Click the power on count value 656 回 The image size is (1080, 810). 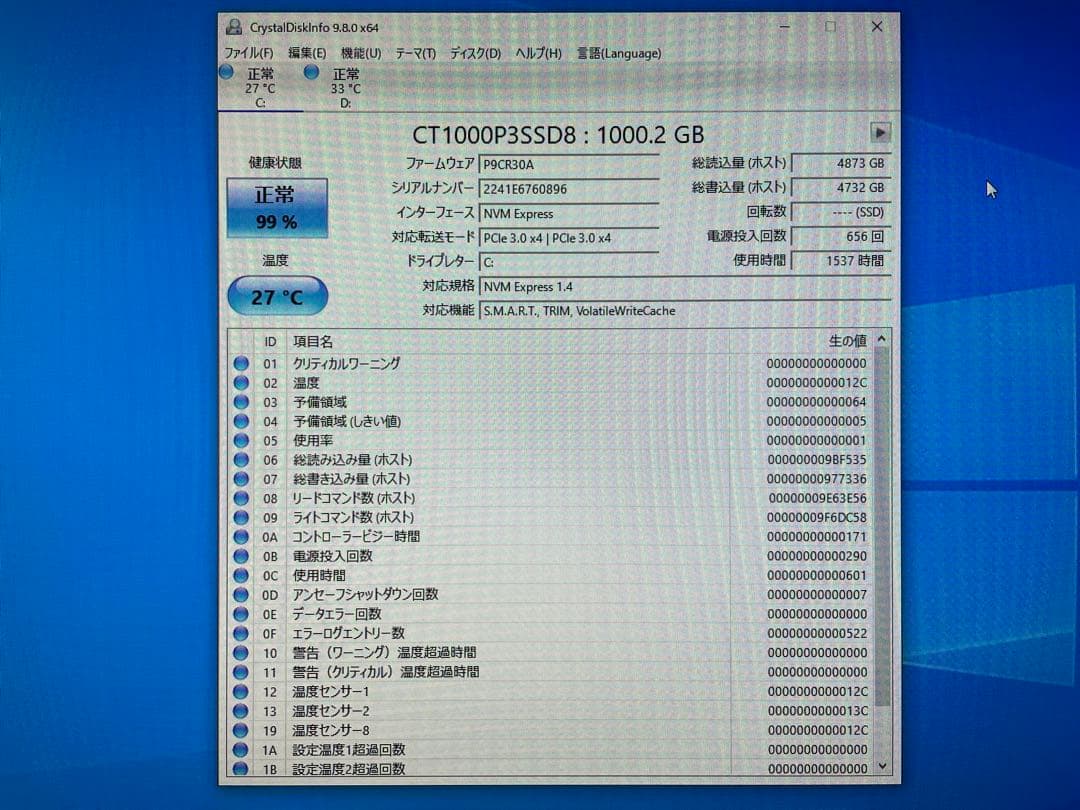[841, 236]
